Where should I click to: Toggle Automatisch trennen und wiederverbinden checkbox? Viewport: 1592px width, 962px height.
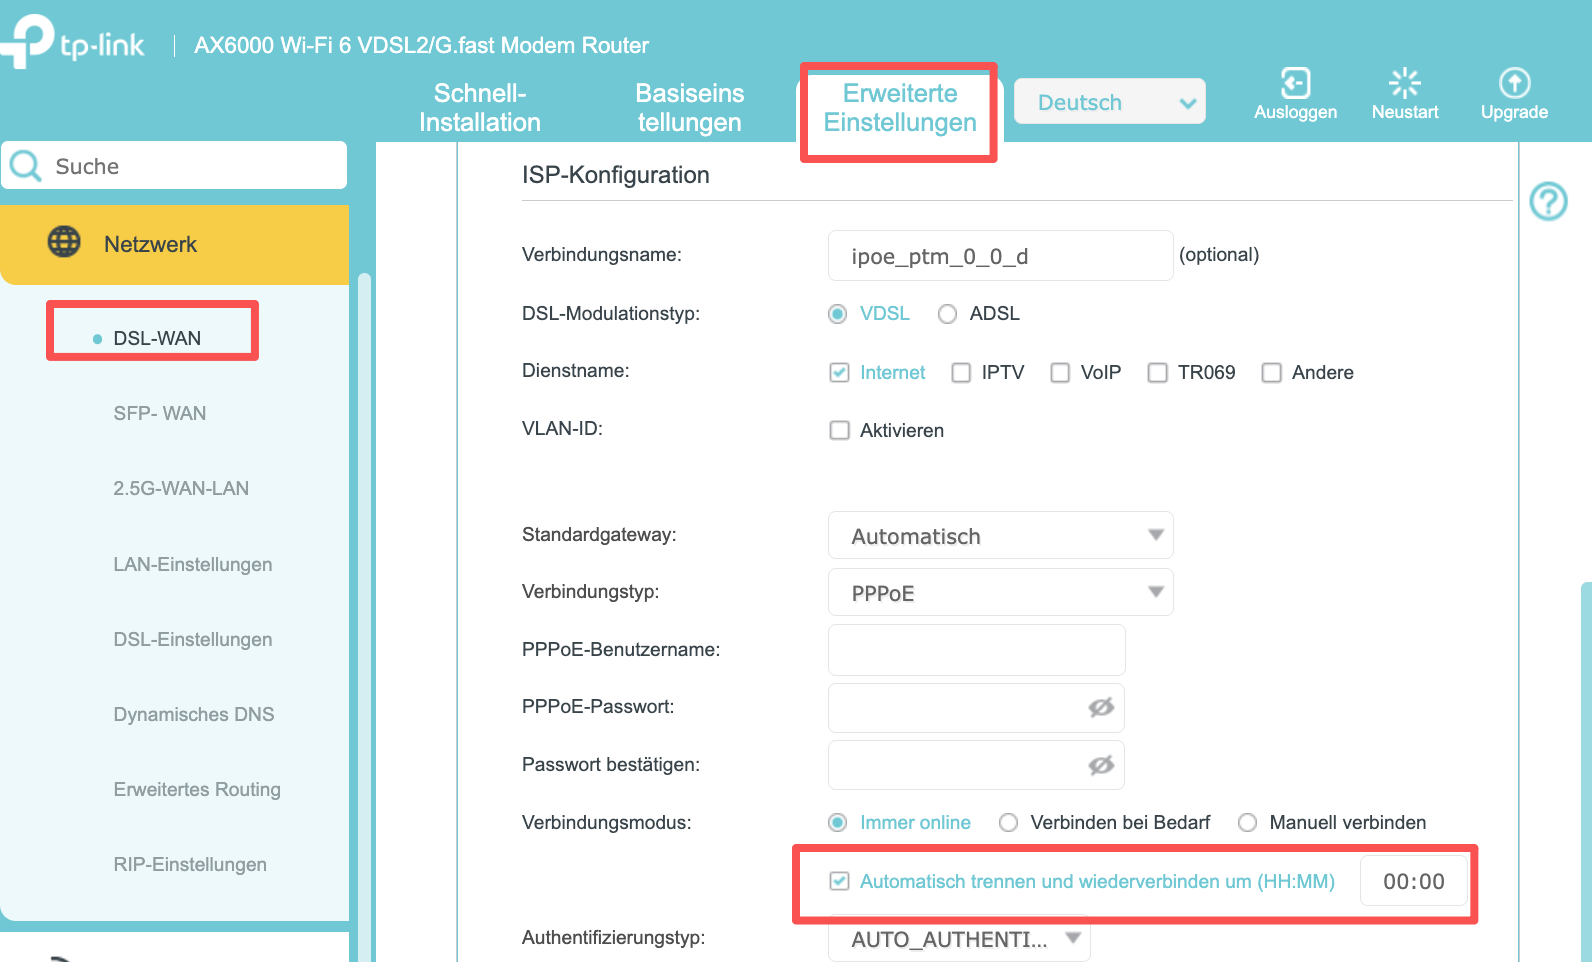[839, 881]
